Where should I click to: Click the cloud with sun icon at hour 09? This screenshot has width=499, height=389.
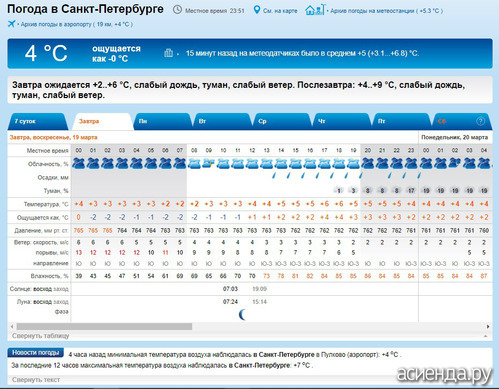(x=208, y=163)
